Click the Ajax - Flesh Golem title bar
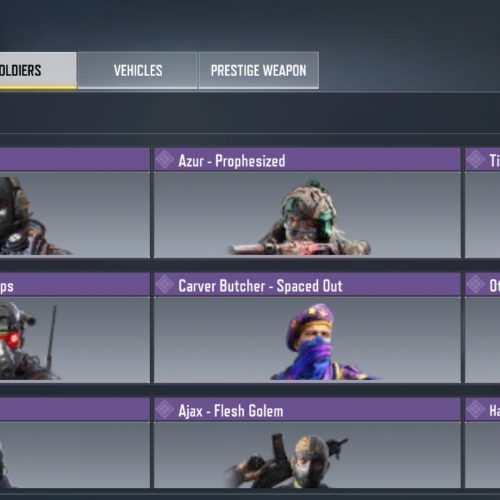The height and width of the screenshot is (500, 500). click(x=307, y=409)
